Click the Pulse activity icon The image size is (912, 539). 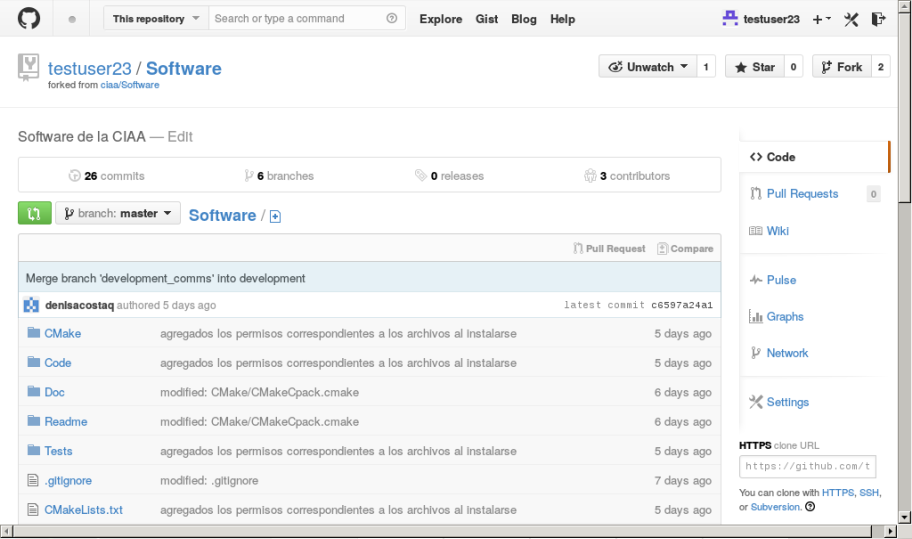756,280
